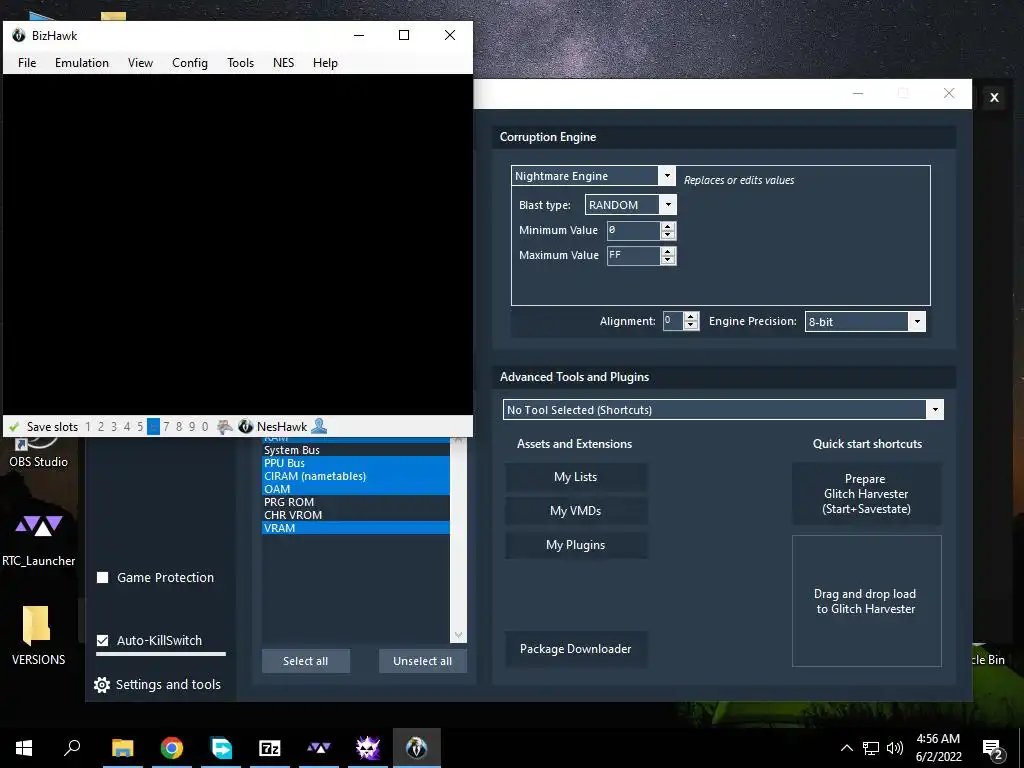Deselect VRAM in the domain list
1024x768 pixels.
coord(355,528)
